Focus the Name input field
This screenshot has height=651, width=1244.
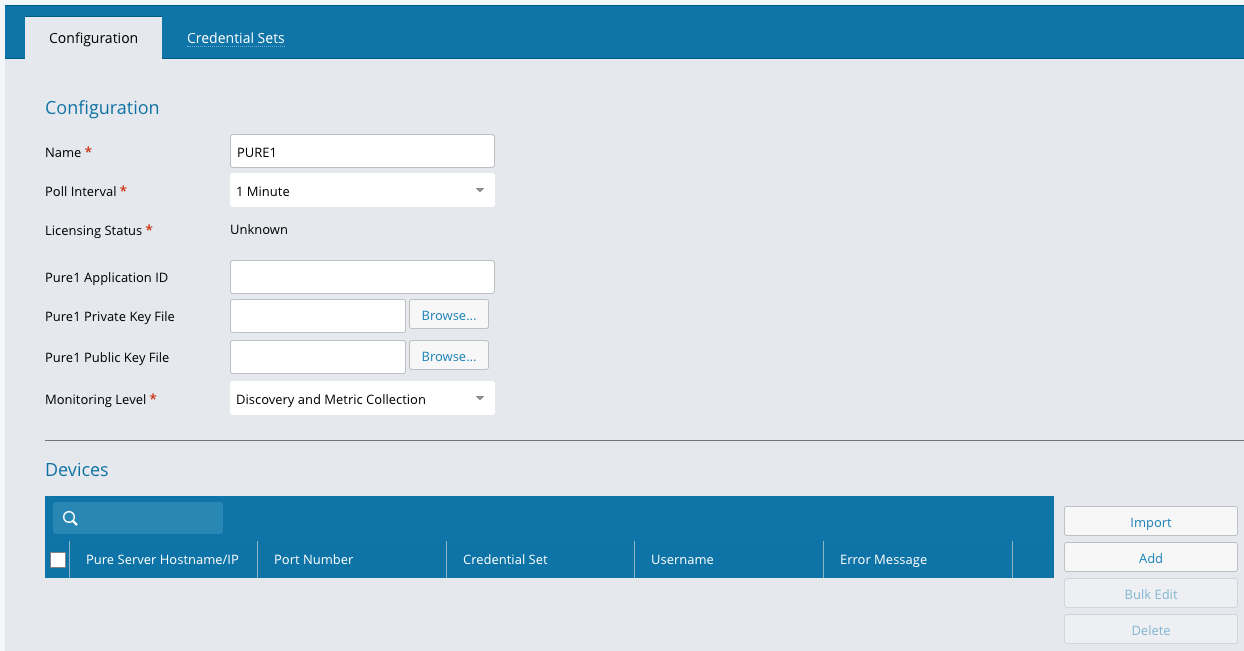[362, 151]
